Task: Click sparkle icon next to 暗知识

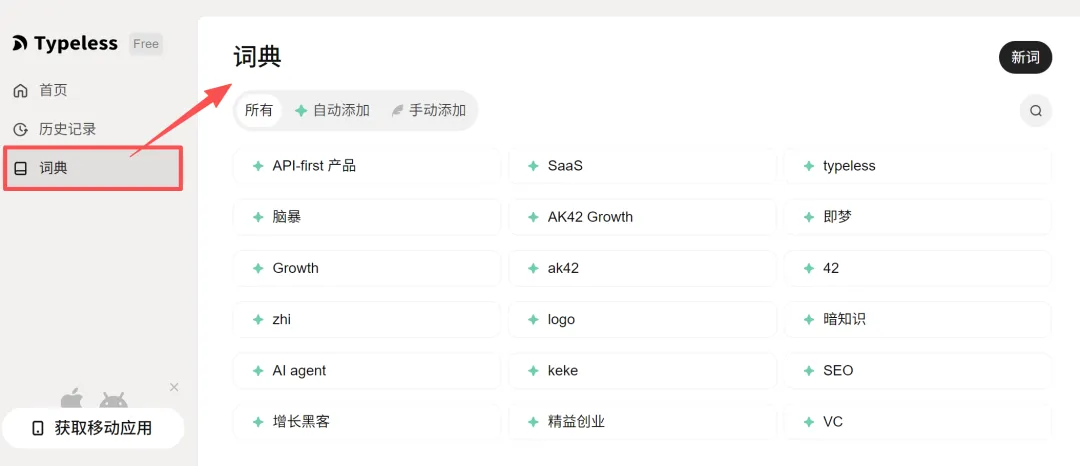Action: tap(809, 319)
